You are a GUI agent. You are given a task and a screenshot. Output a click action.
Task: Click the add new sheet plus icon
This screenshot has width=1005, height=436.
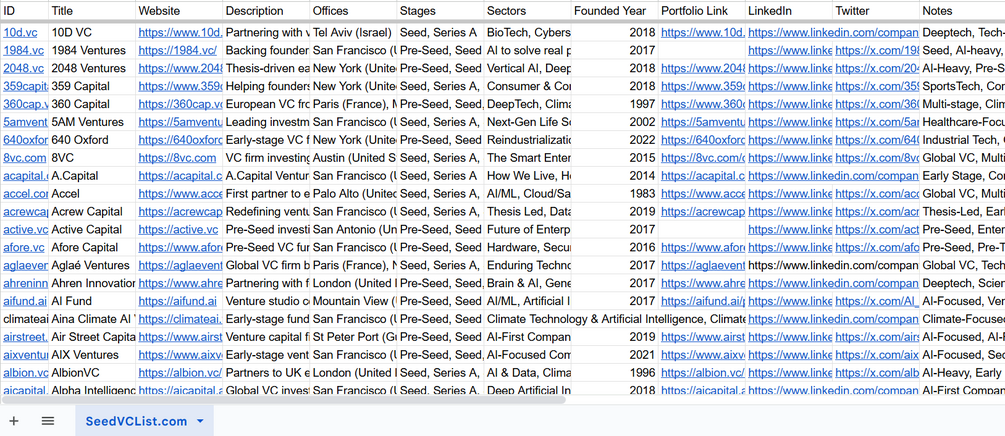tap(14, 421)
